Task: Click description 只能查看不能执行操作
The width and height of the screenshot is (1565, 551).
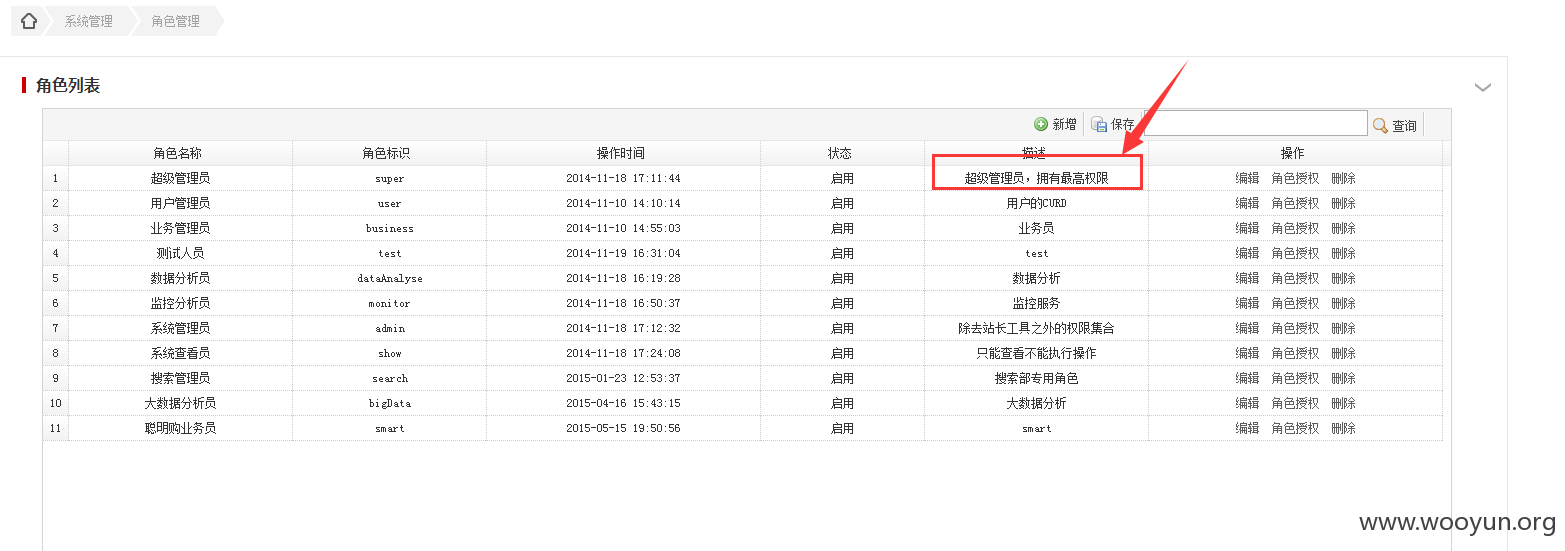Action: 1036,353
